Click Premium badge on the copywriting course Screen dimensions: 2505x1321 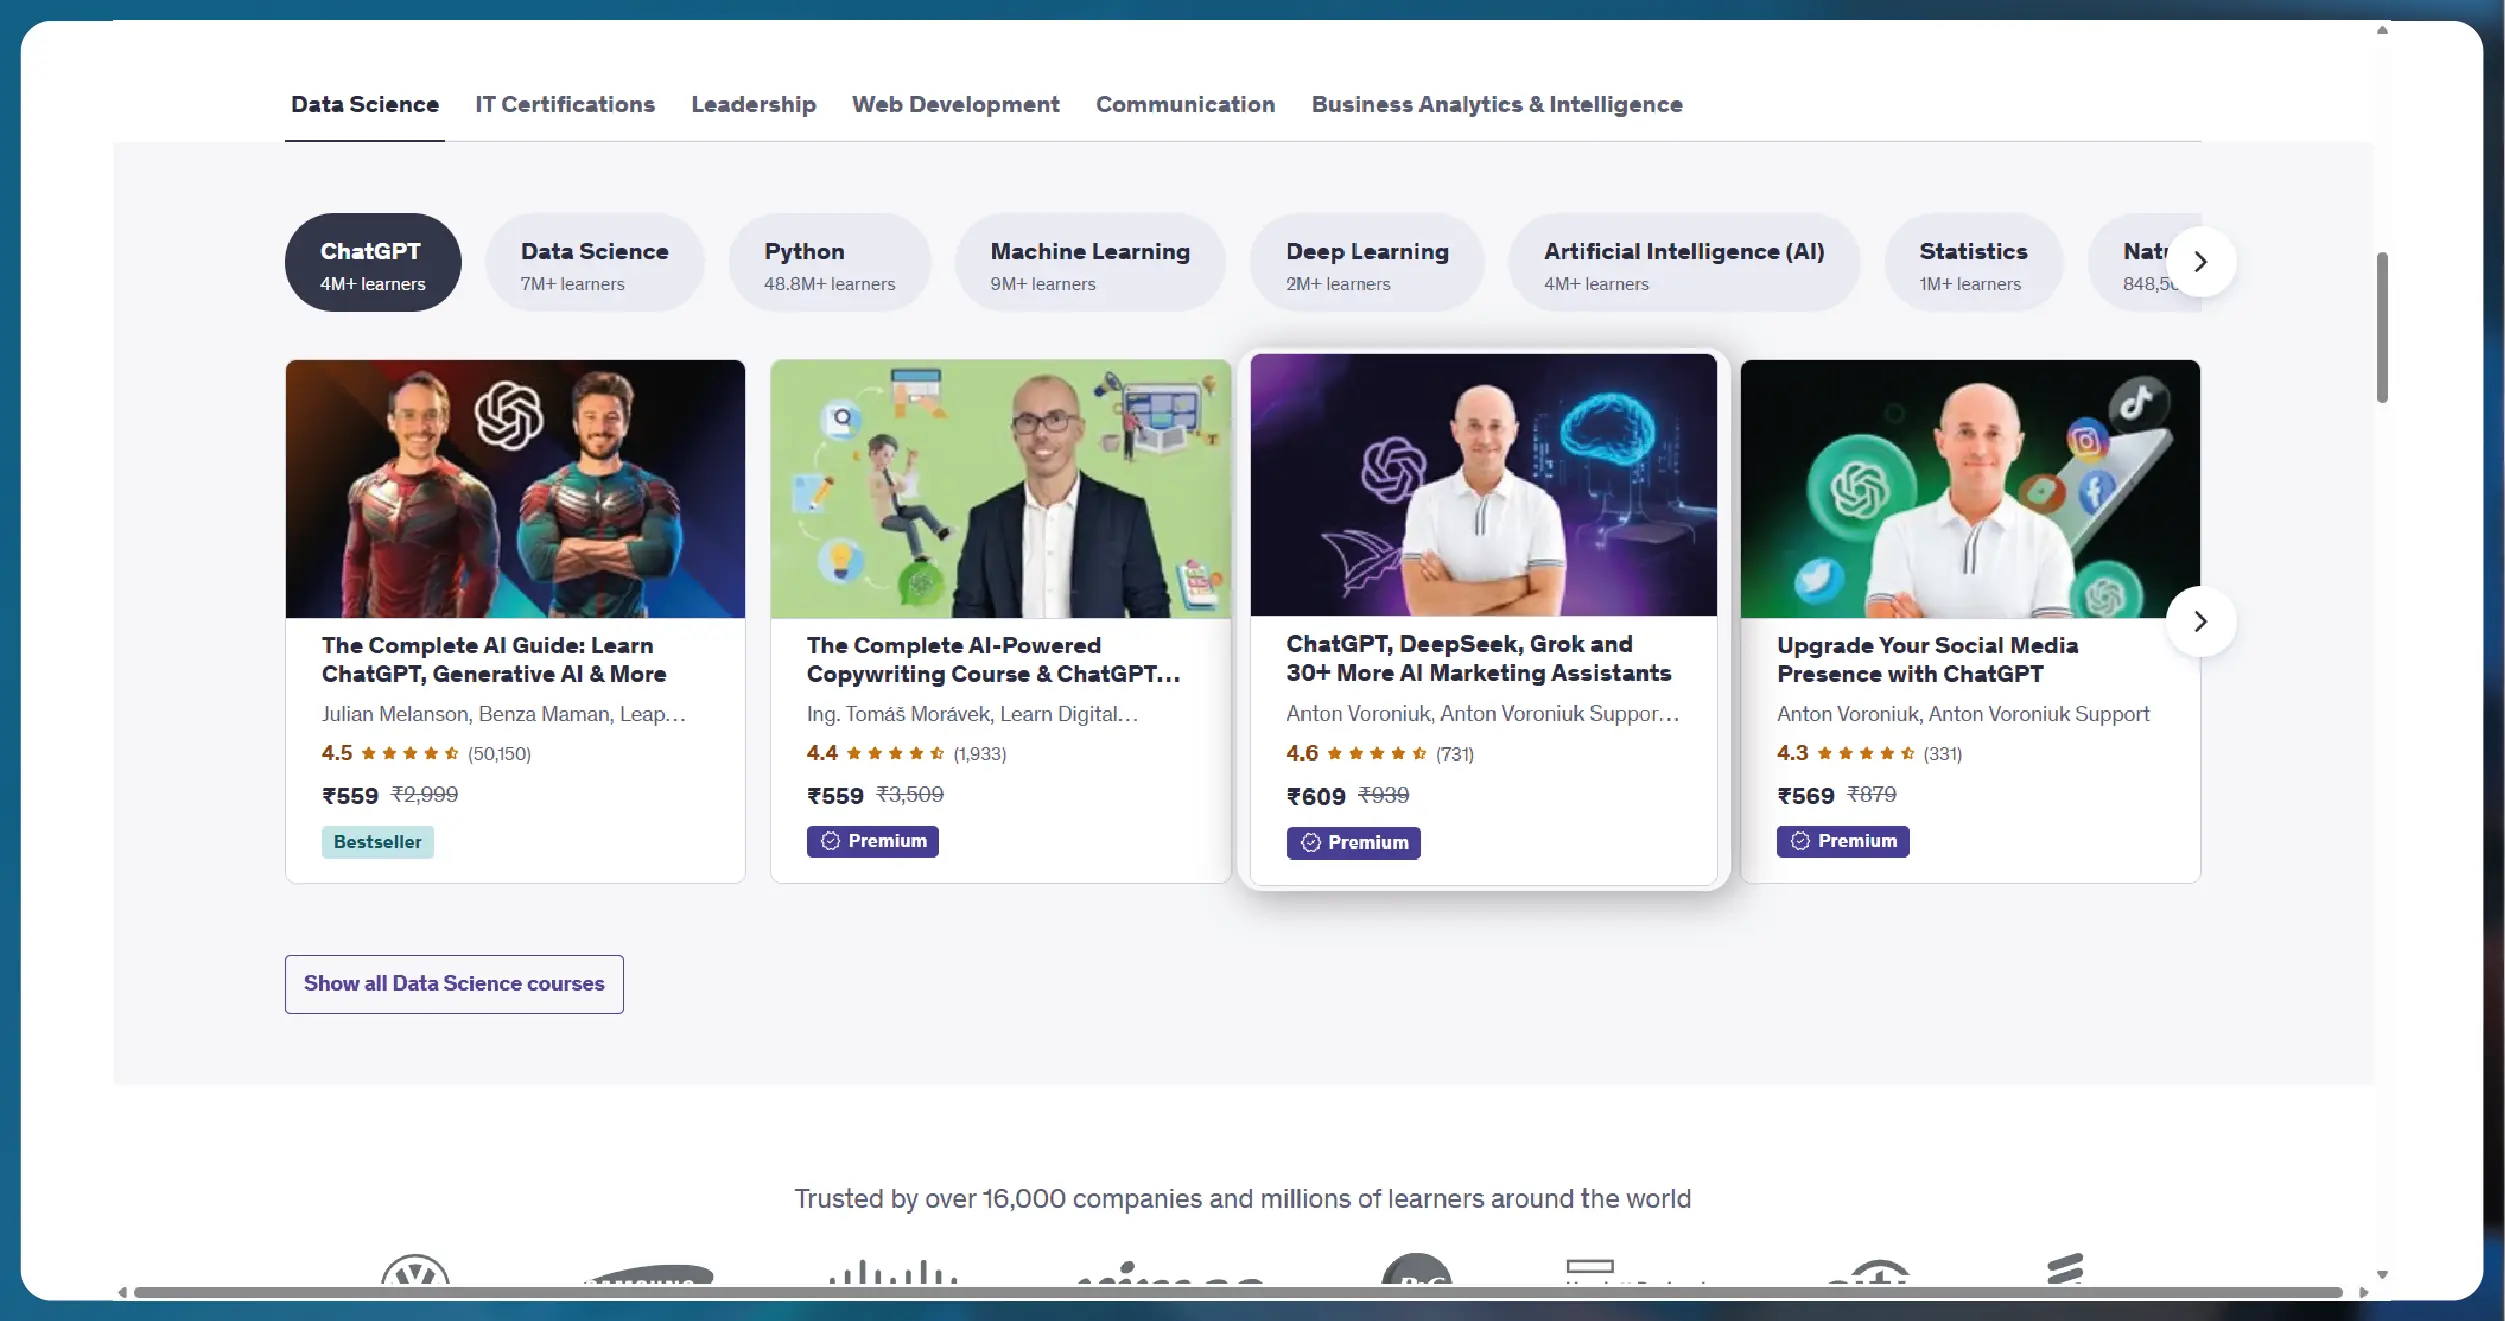(x=871, y=841)
